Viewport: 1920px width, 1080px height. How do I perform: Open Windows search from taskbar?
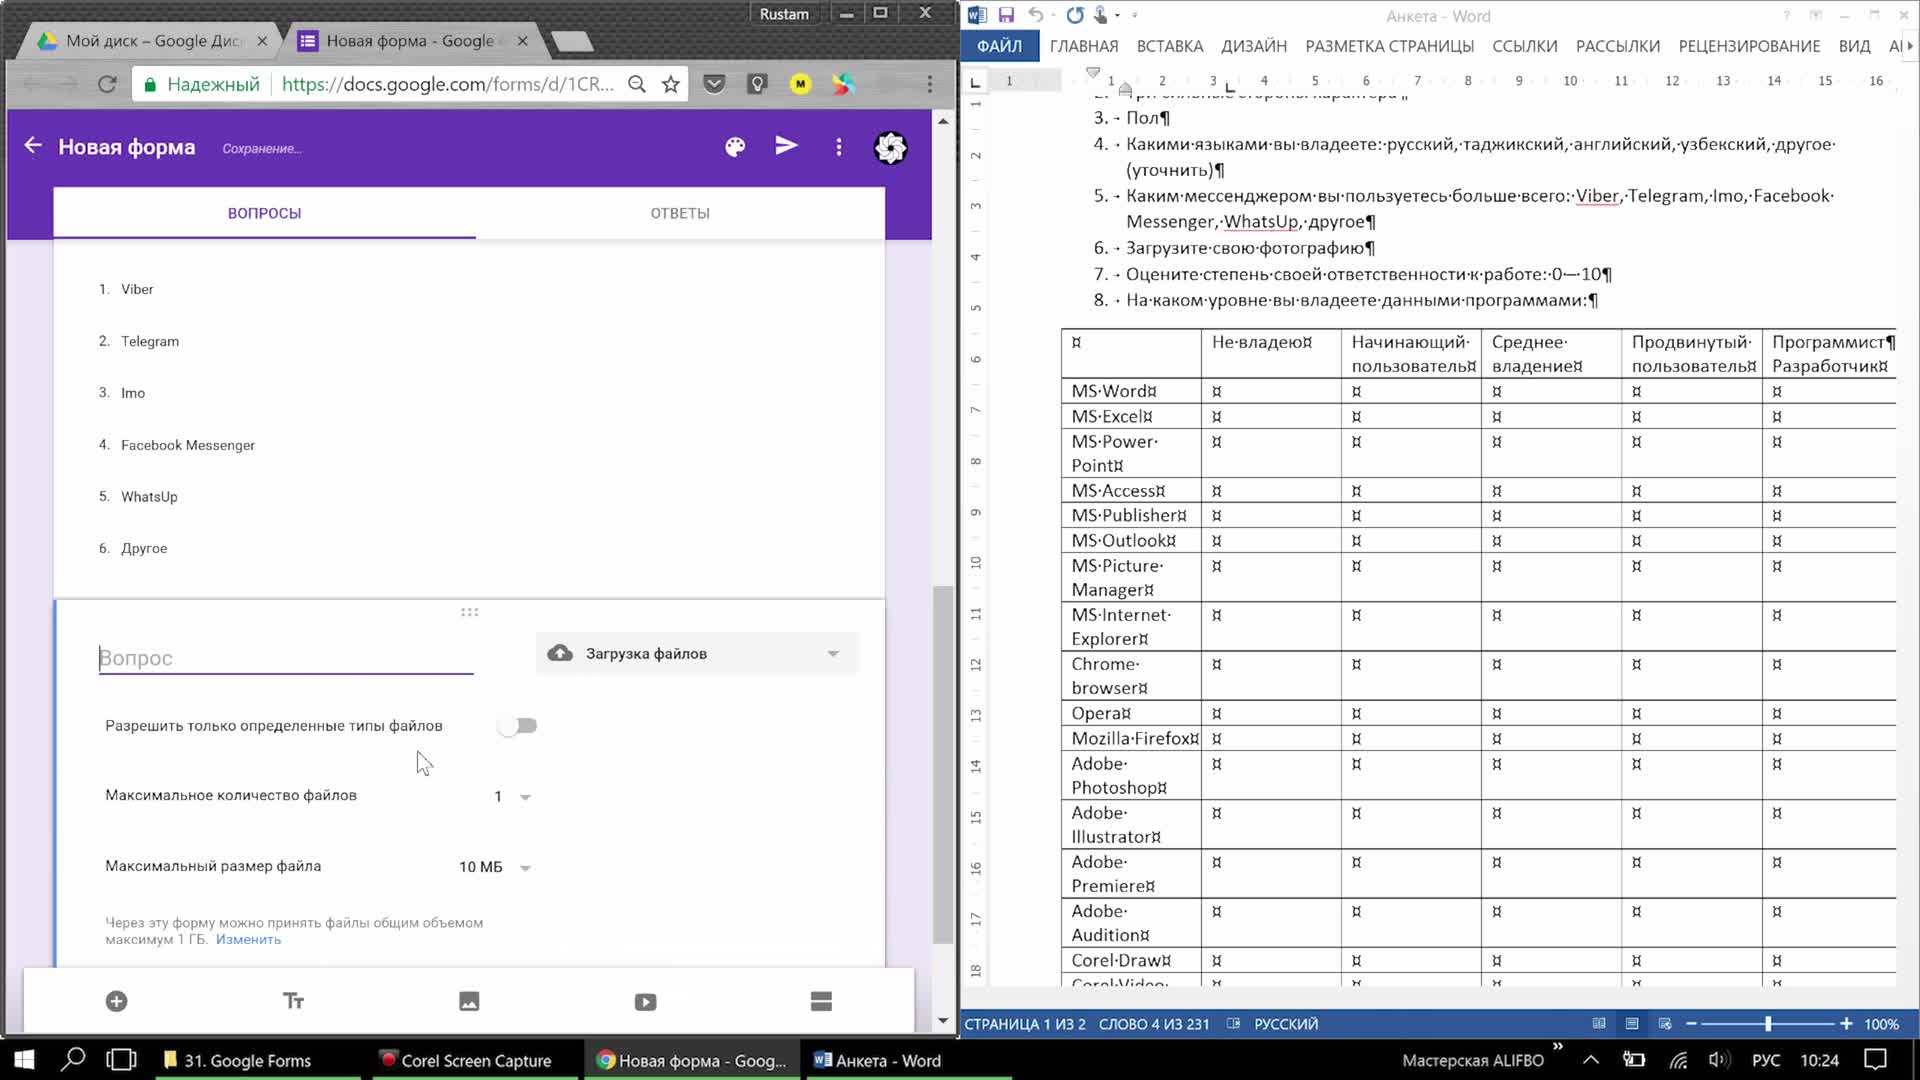click(x=73, y=1060)
